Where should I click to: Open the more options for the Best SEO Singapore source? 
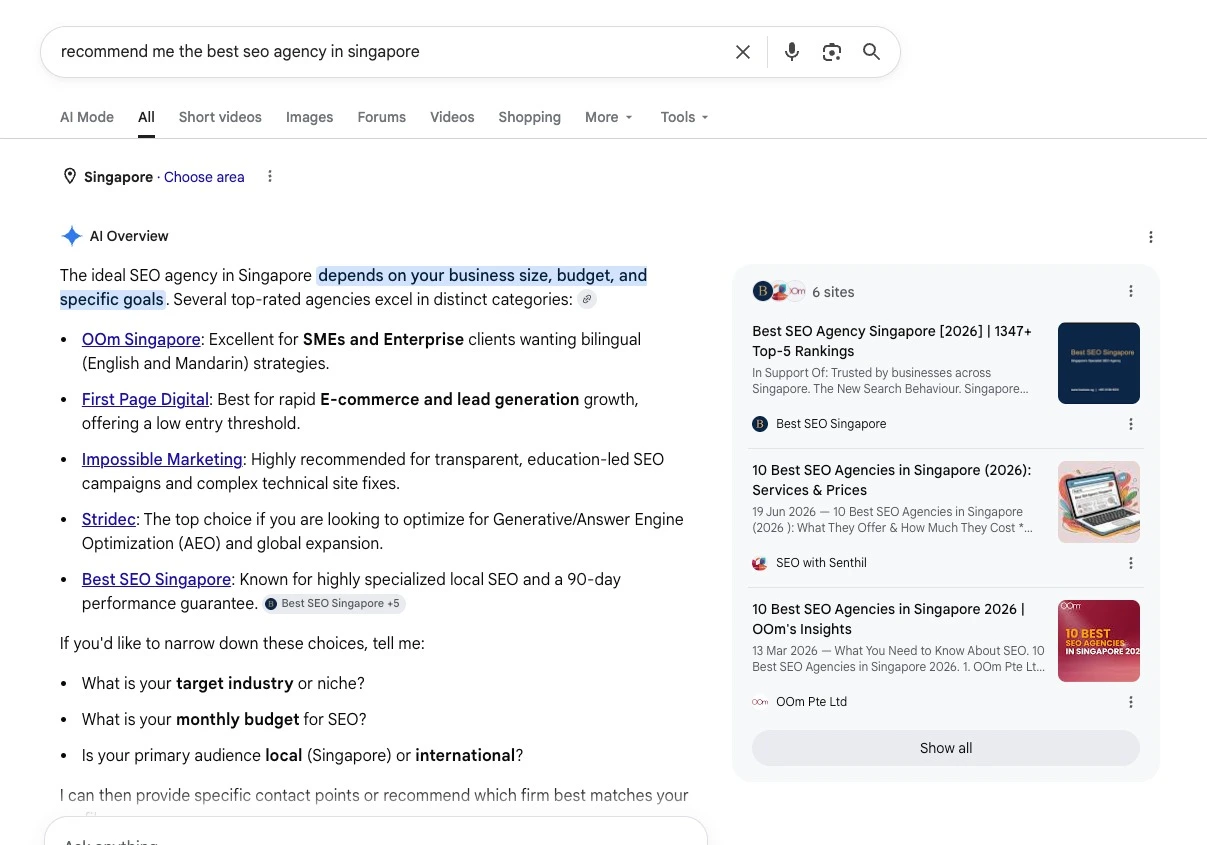point(1131,424)
